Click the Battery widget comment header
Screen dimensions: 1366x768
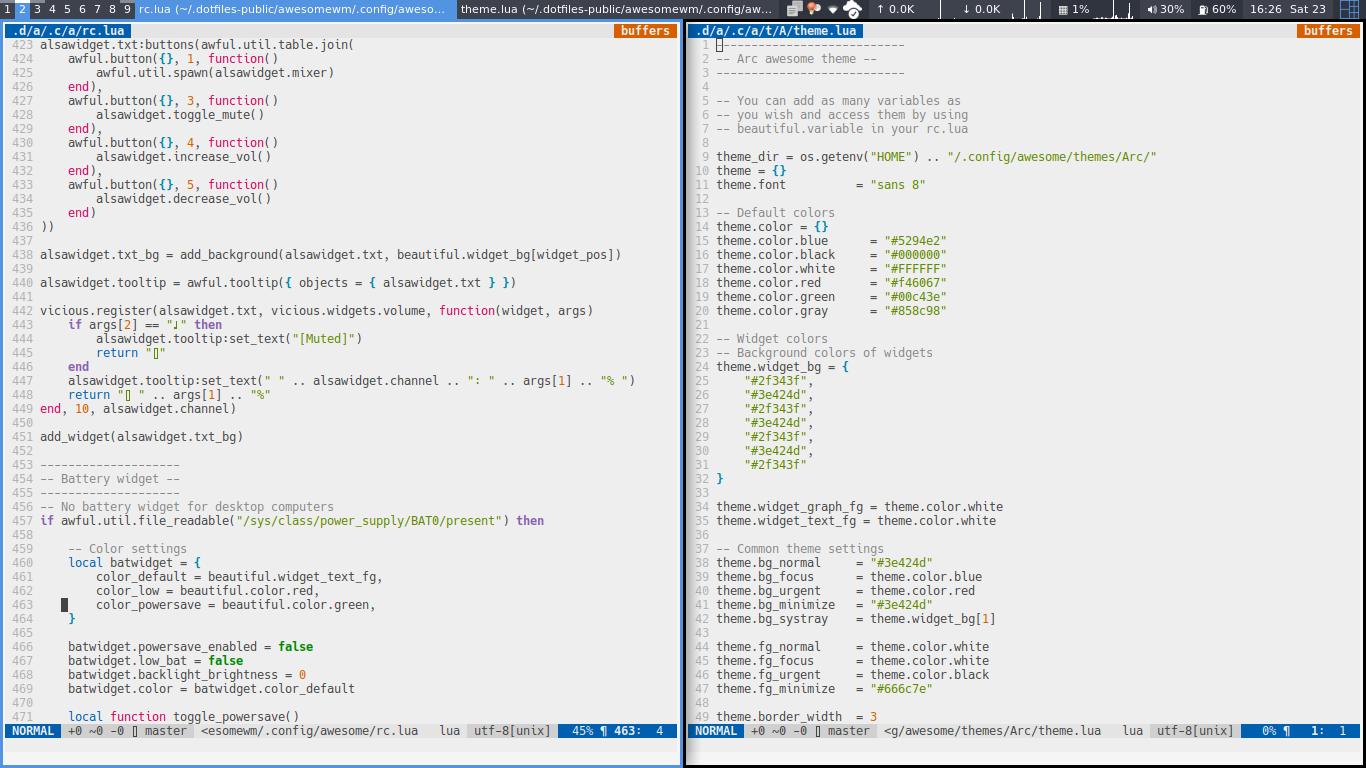tap(110, 479)
